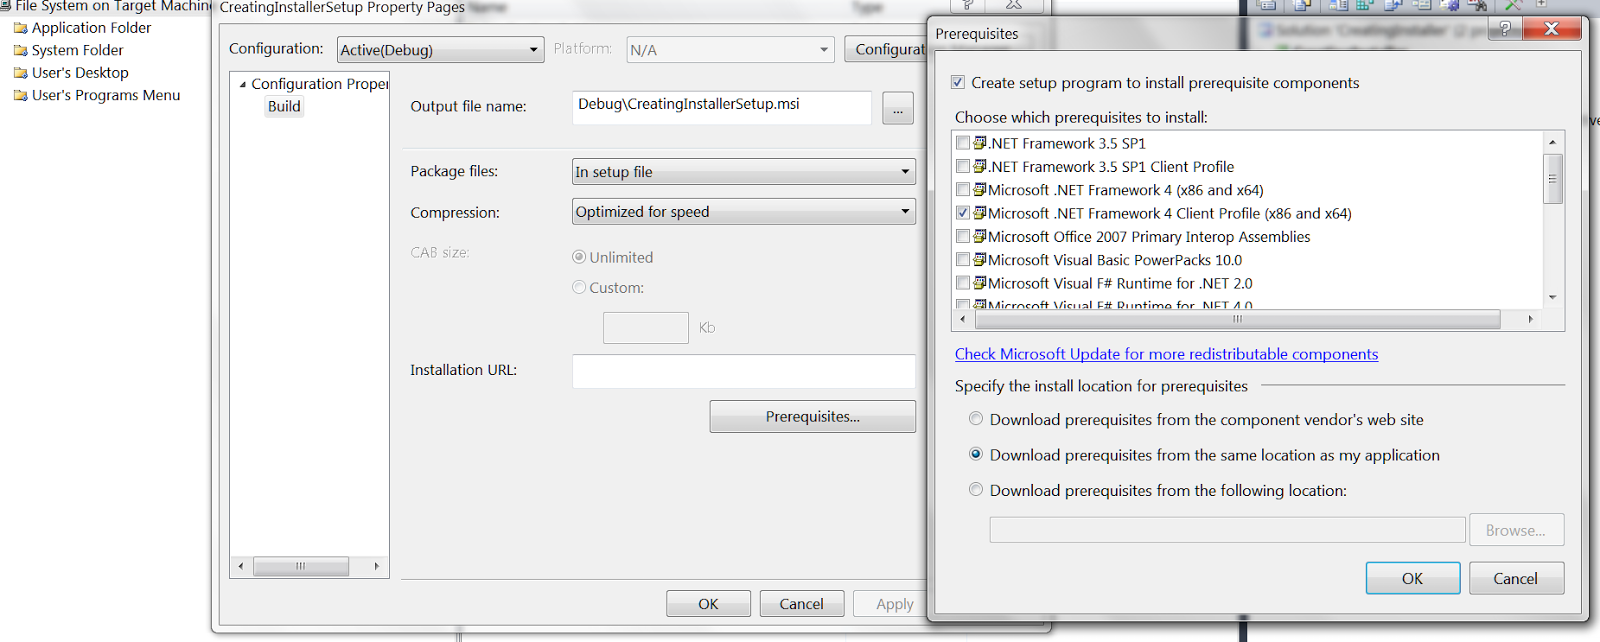The width and height of the screenshot is (1600, 642).
Task: Uncheck Create setup program to install prerequisites
Action: point(958,83)
